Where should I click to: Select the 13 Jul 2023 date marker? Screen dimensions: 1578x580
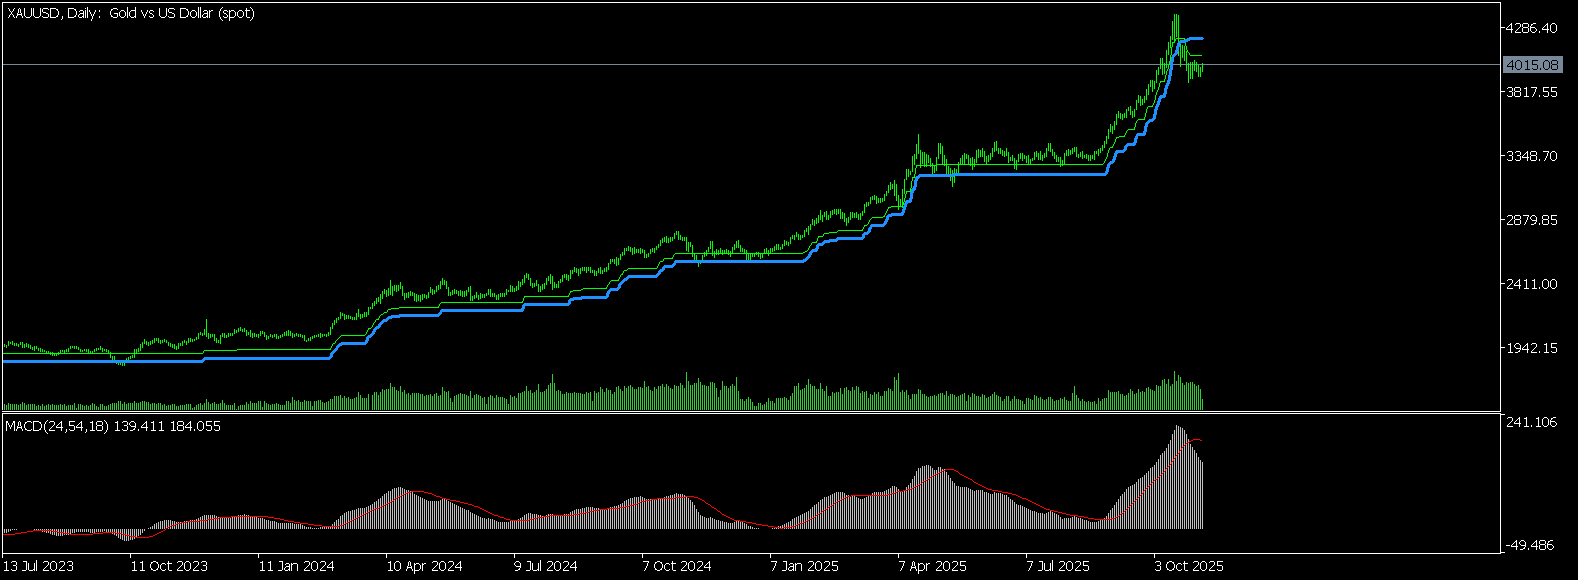[x=39, y=566]
